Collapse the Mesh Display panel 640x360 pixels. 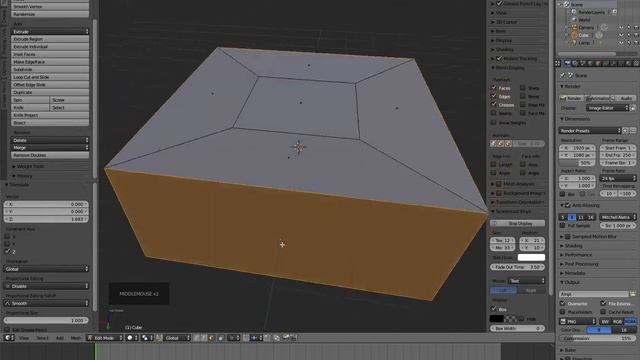(x=509, y=68)
